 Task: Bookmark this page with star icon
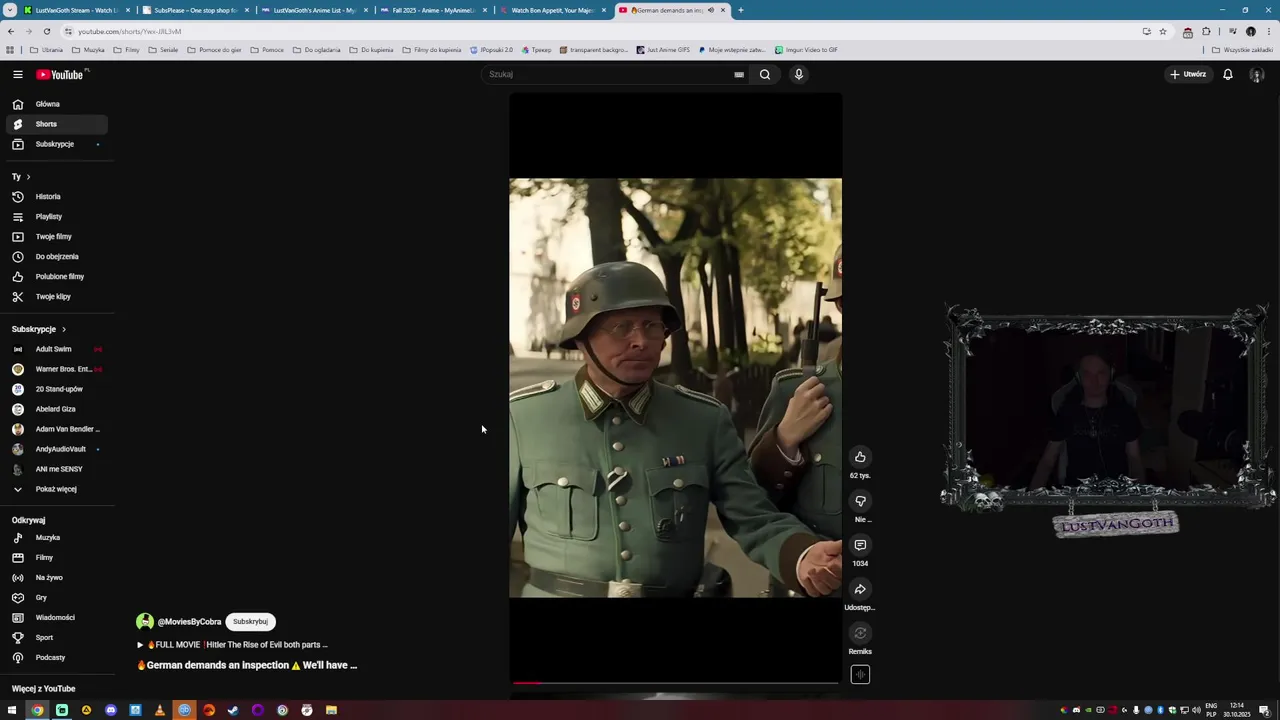(1162, 31)
